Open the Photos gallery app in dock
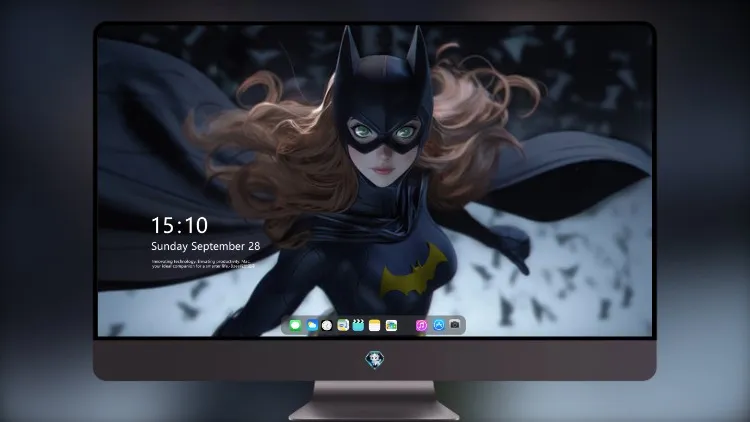This screenshot has height=422, width=750. [x=391, y=325]
